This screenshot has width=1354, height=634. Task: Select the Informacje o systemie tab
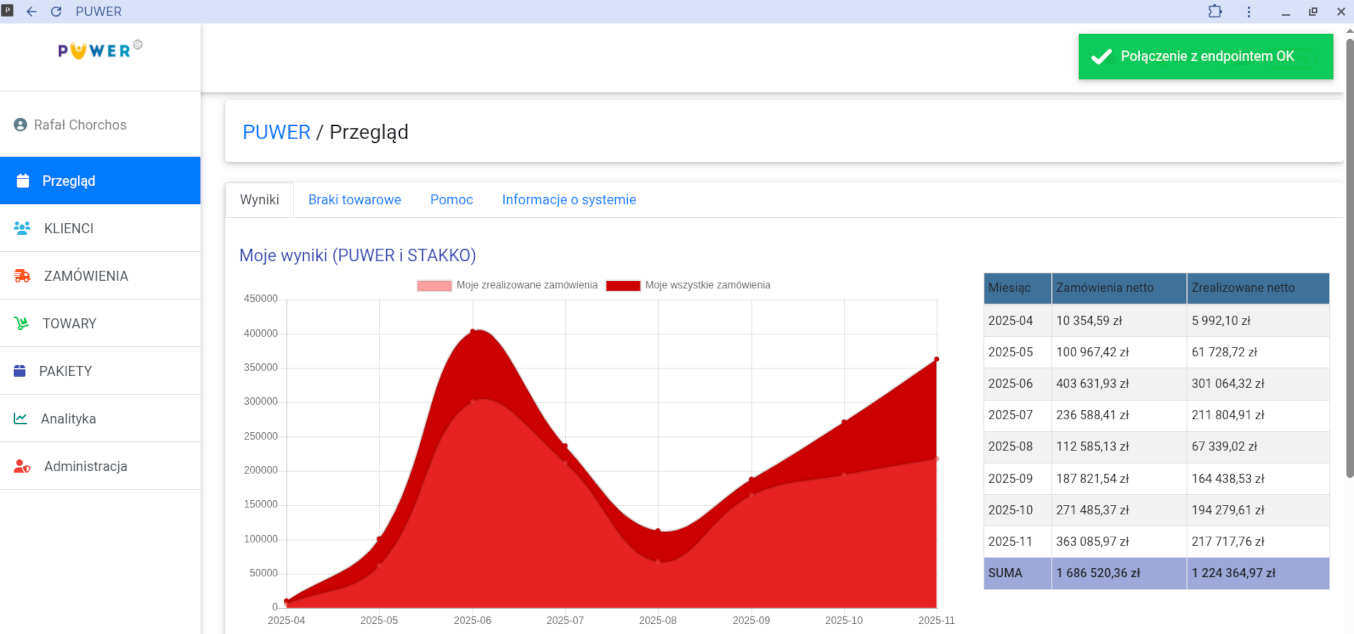pos(568,200)
